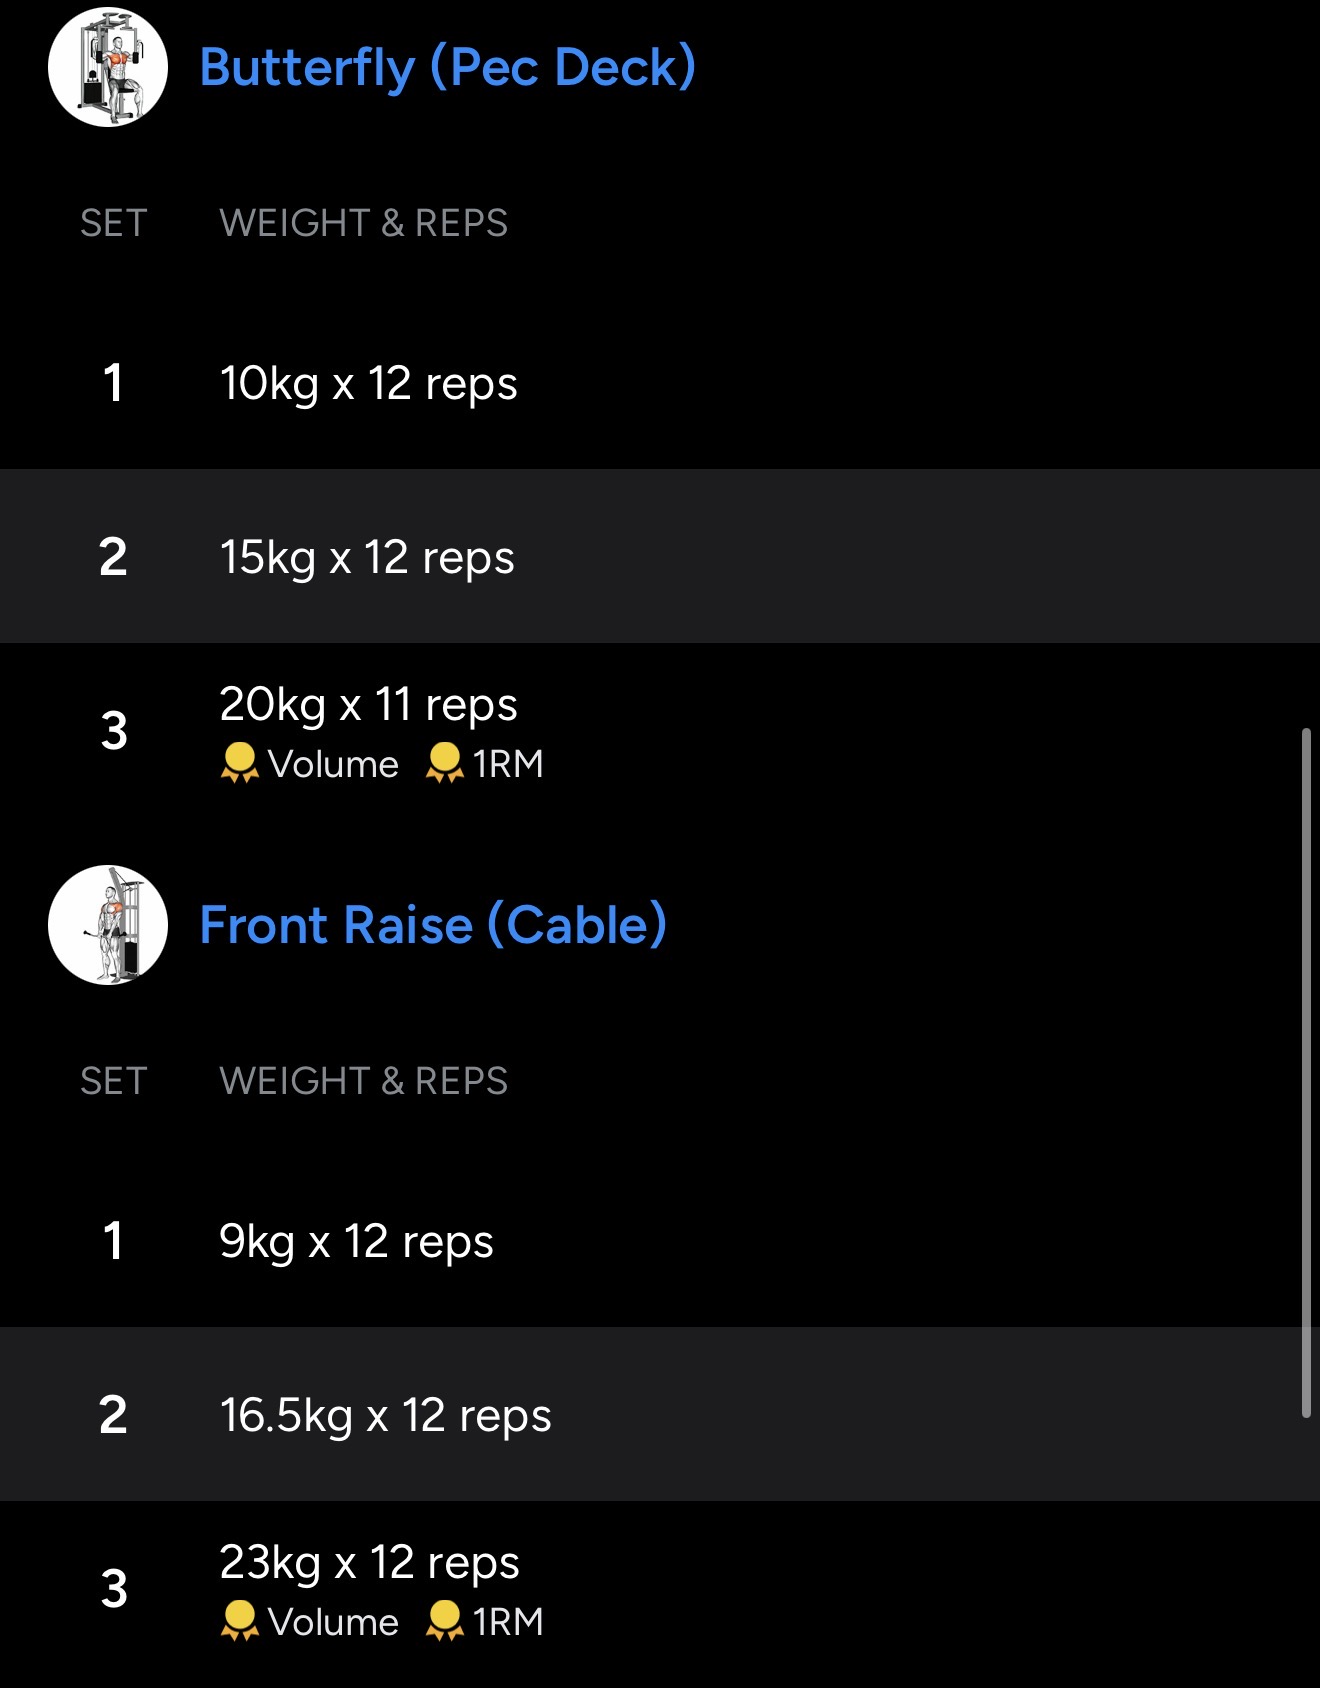1320x1688 pixels.
Task: Open the Front Raise (Cable) exercise link
Action: 433,925
